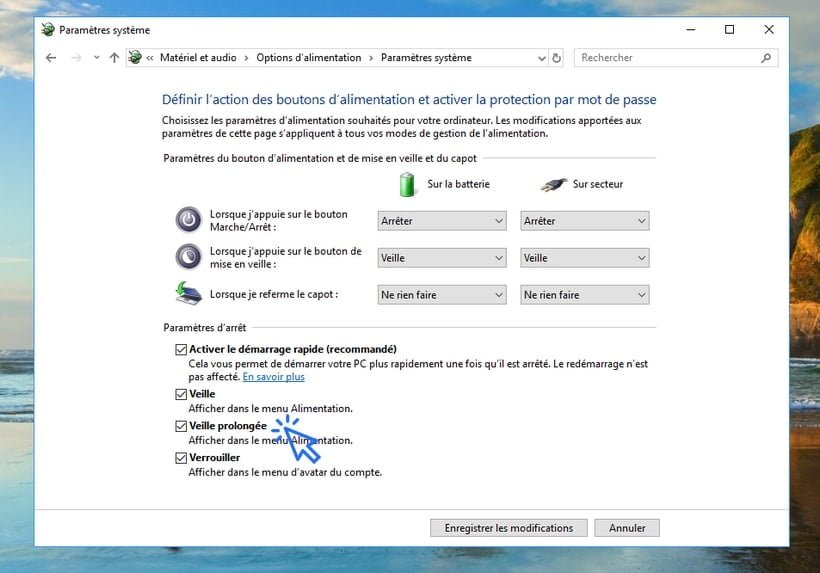This screenshot has width=820, height=573.
Task: Expand chevron after Matériel et audio
Action: [246, 58]
